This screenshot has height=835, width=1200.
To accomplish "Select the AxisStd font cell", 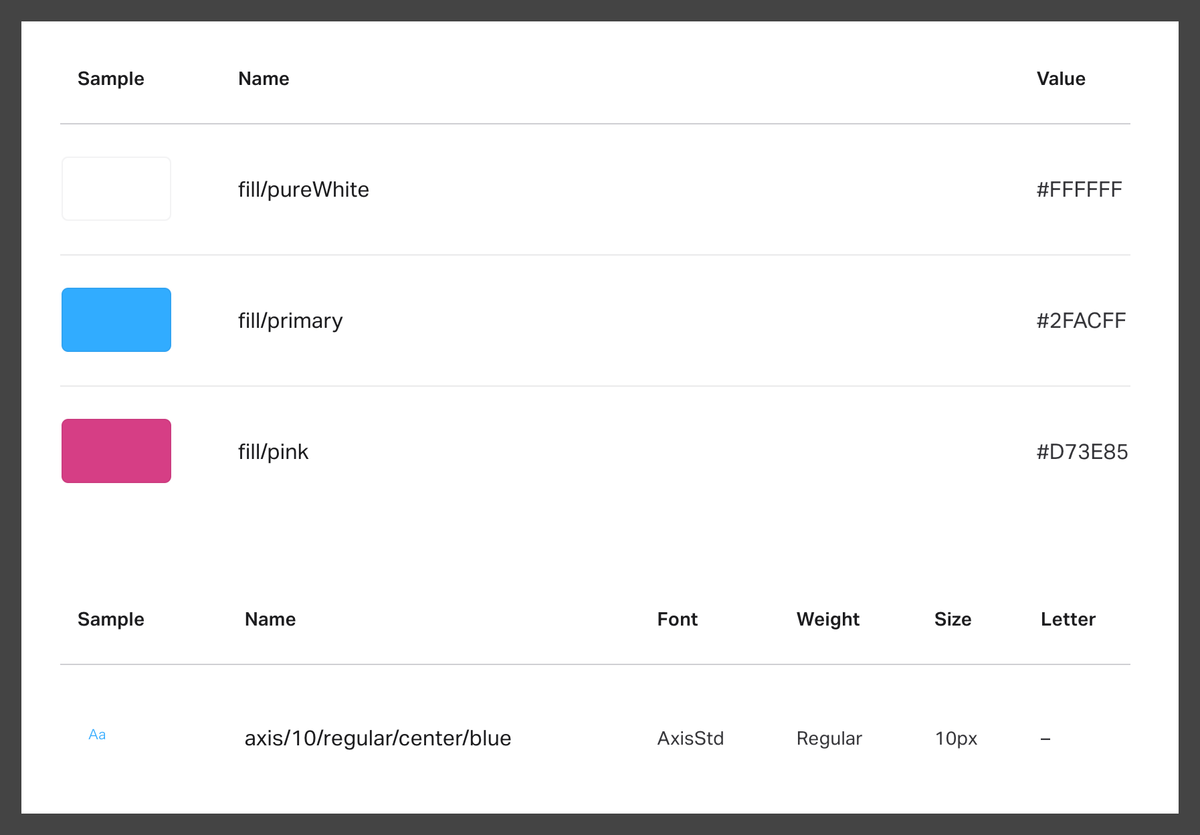I will click(690, 739).
